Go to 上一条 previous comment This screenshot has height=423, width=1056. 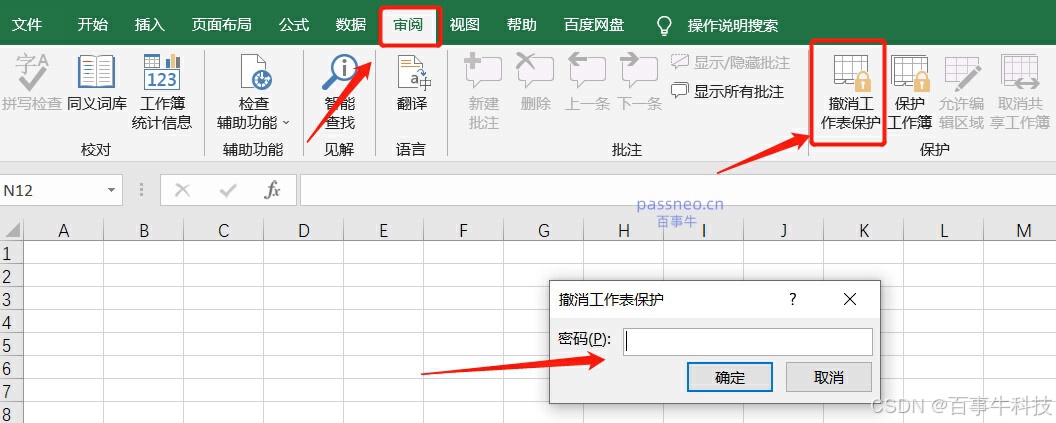tap(587, 82)
